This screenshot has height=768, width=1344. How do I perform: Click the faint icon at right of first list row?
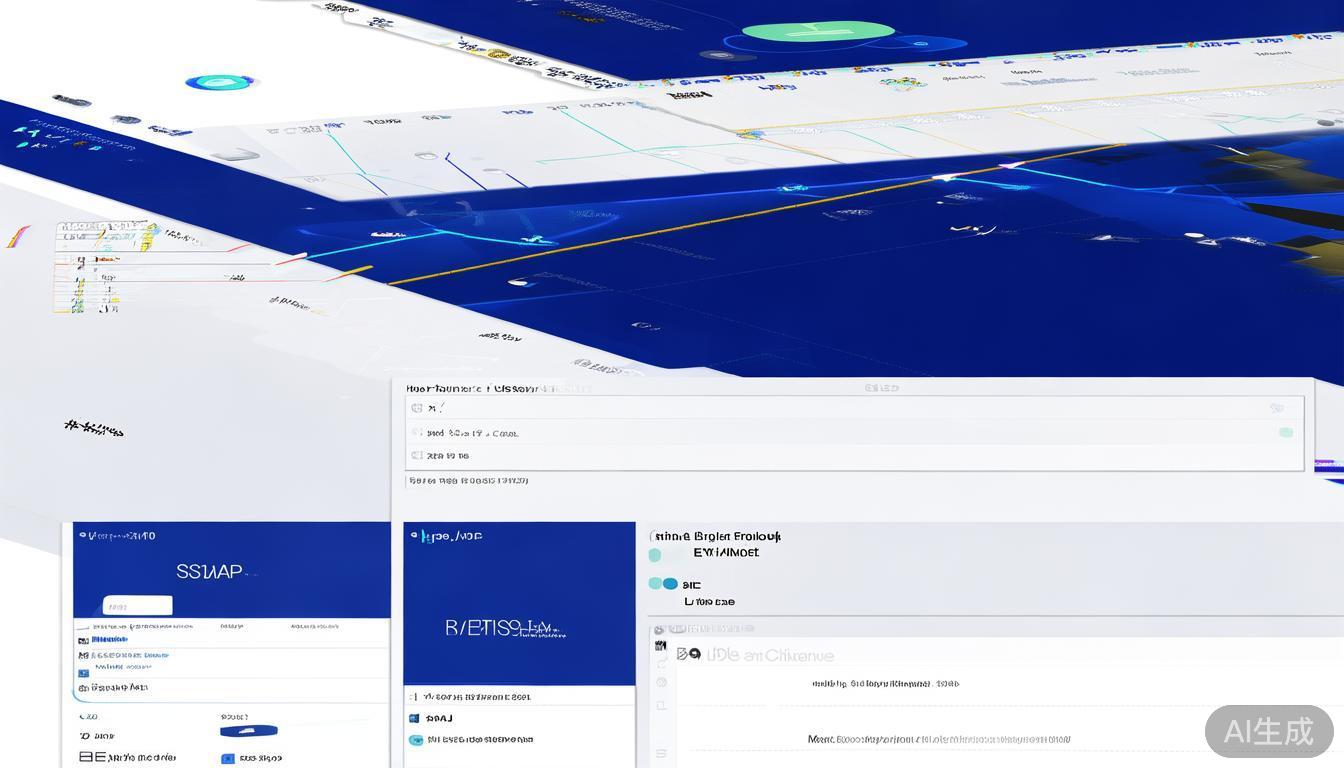(x=1276, y=408)
